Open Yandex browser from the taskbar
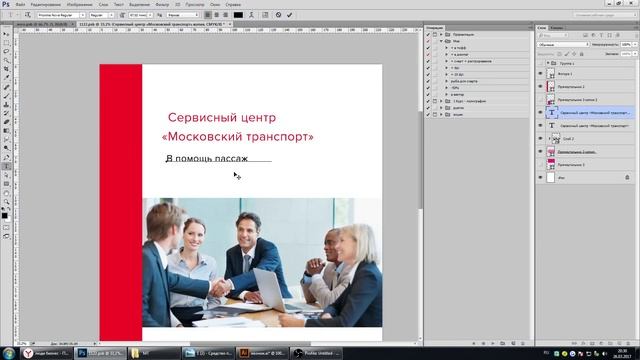The width and height of the screenshot is (640, 360). (47, 353)
